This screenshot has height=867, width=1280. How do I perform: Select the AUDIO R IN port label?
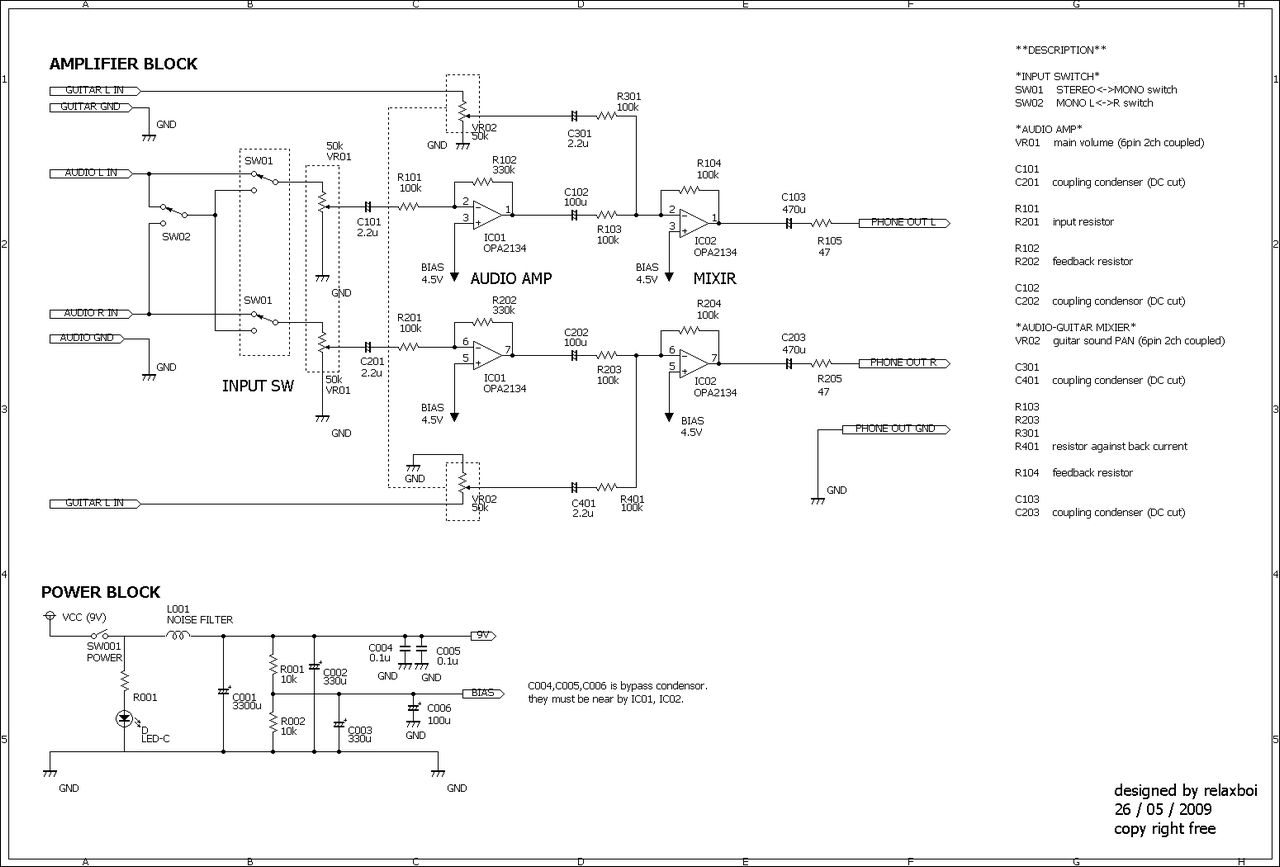tap(91, 313)
